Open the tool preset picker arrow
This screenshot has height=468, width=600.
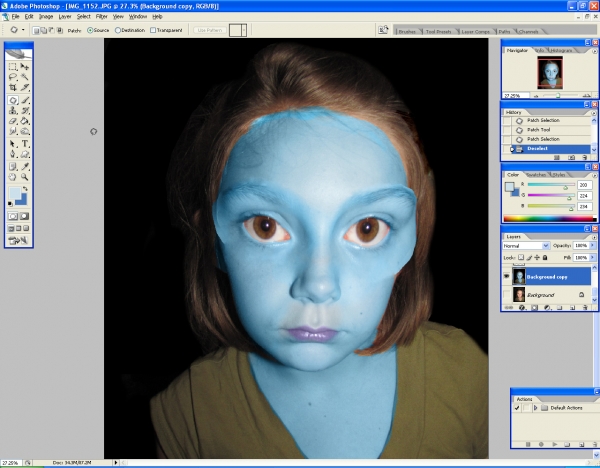[x=23, y=30]
